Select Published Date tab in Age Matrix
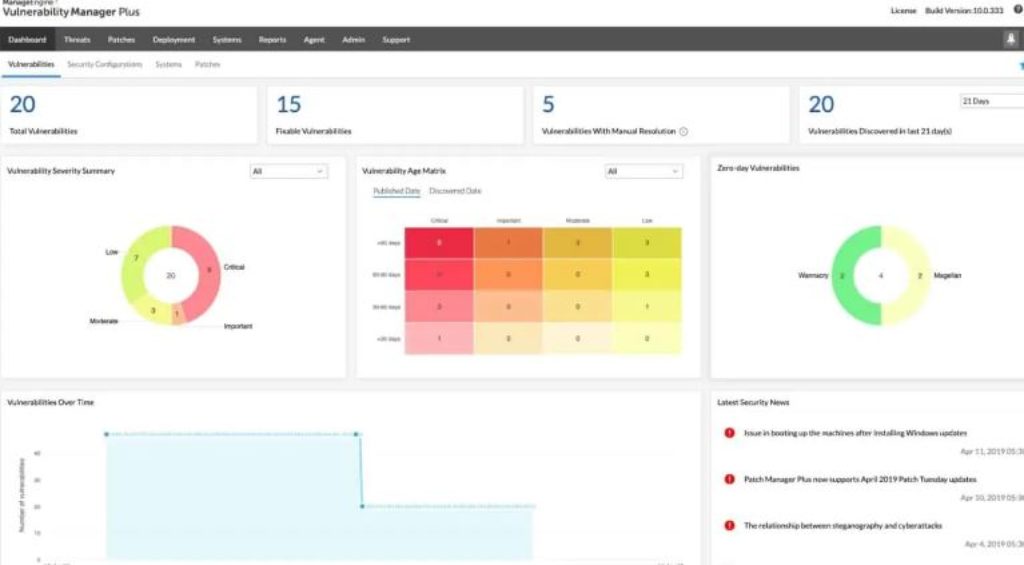 [x=396, y=191]
